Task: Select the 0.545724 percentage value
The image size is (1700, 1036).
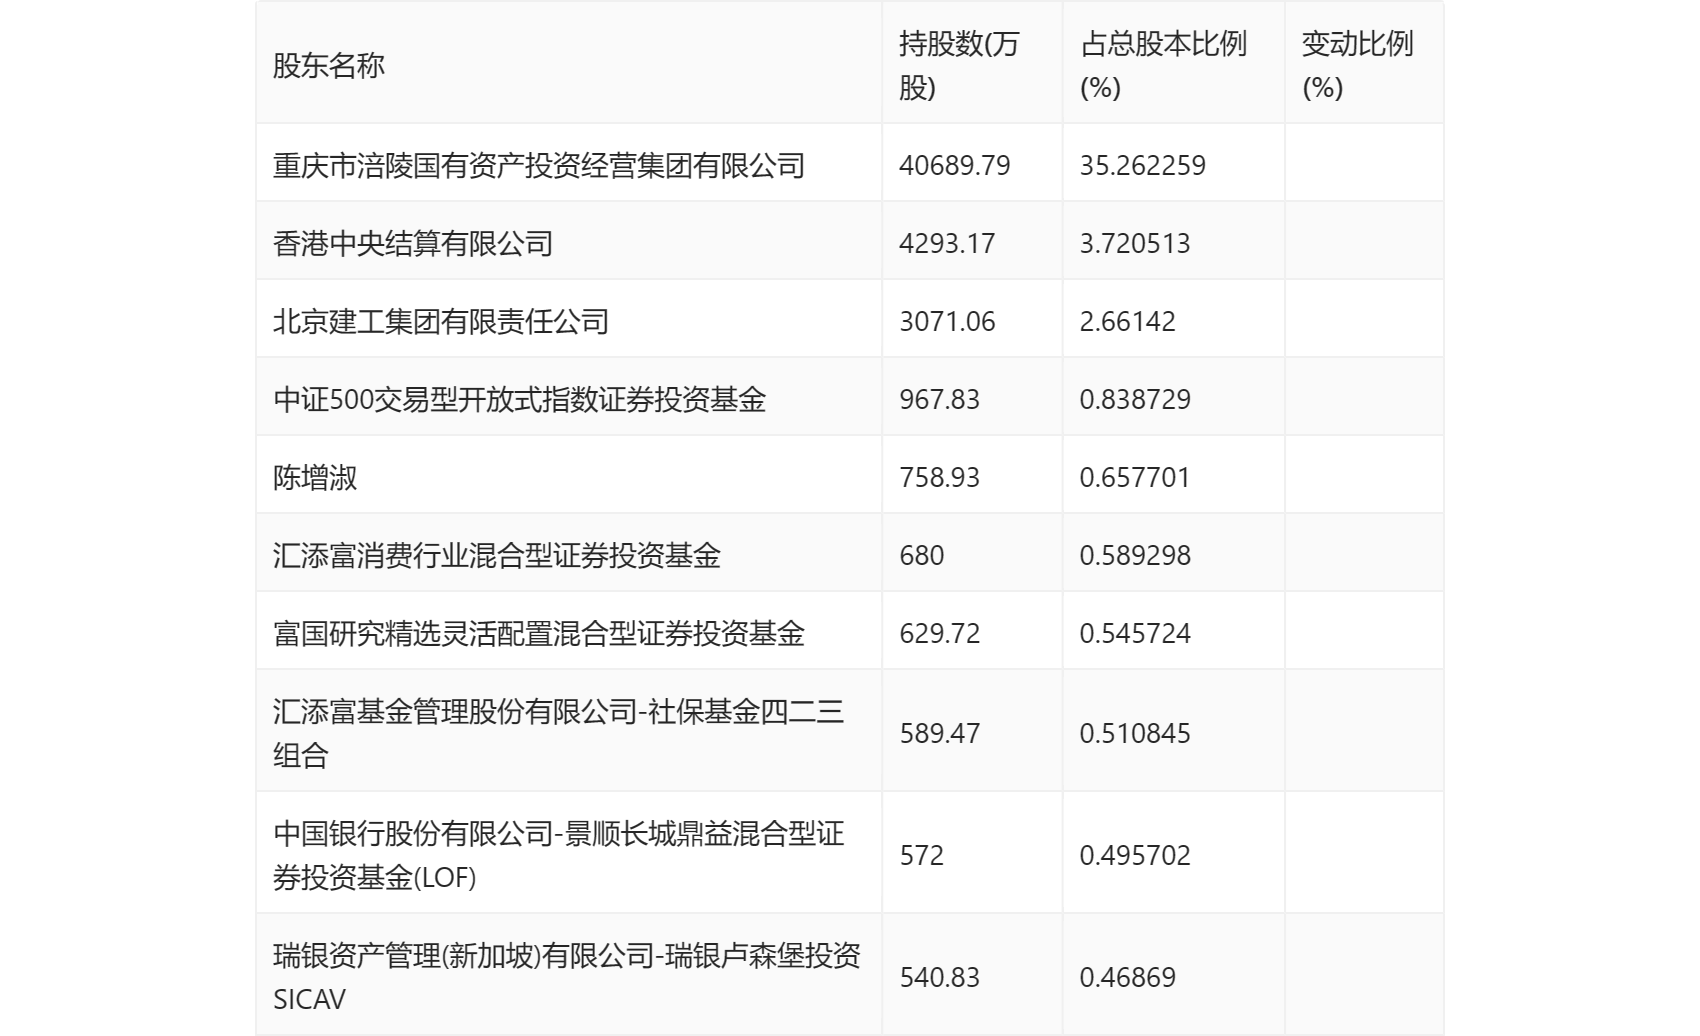Action: 1135,633
